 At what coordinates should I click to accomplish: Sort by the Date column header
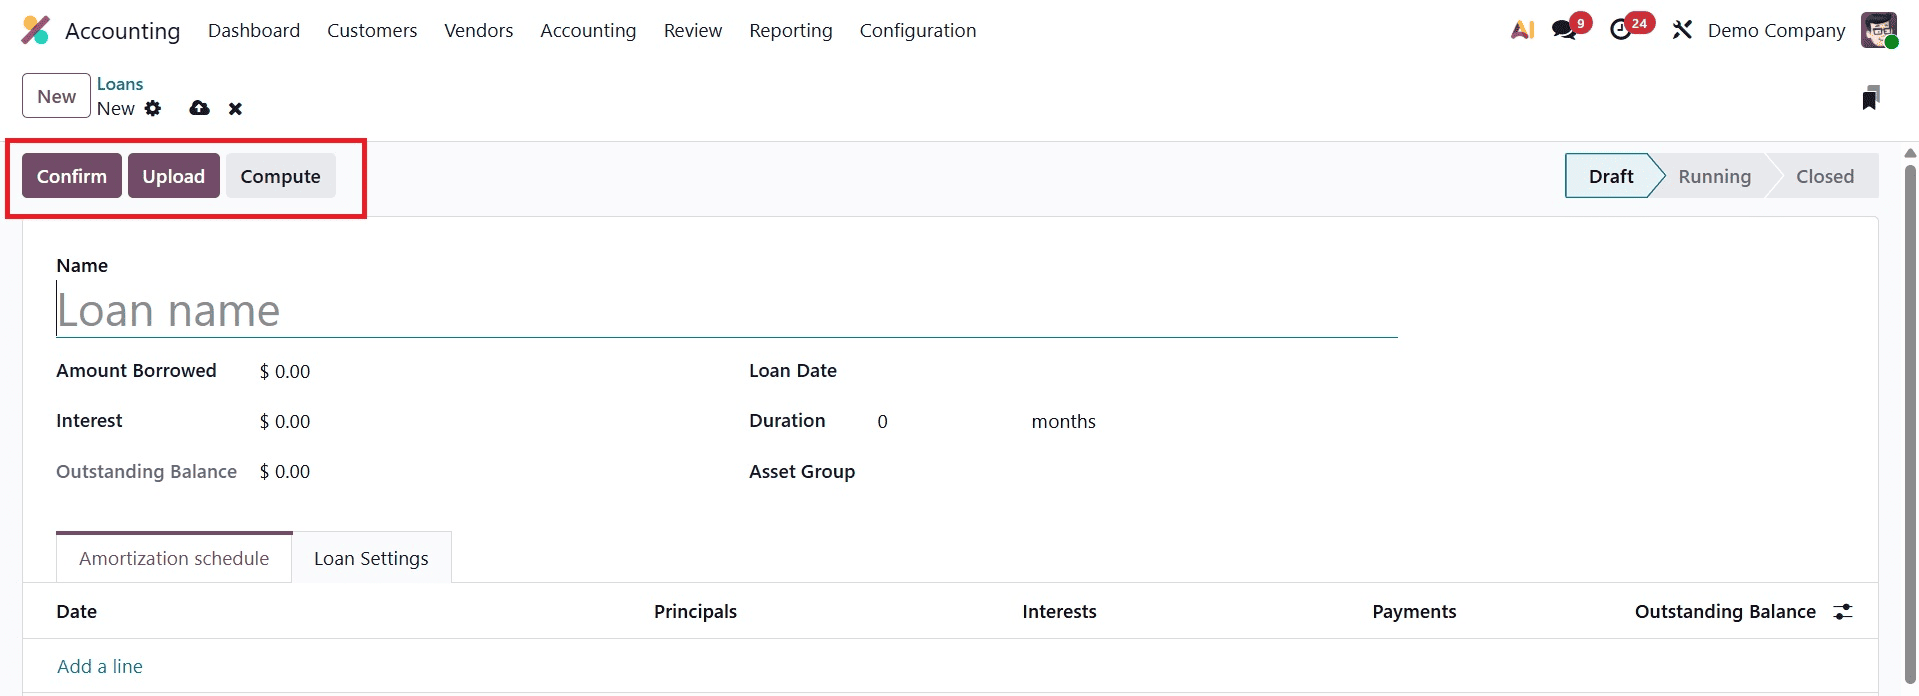point(77,611)
